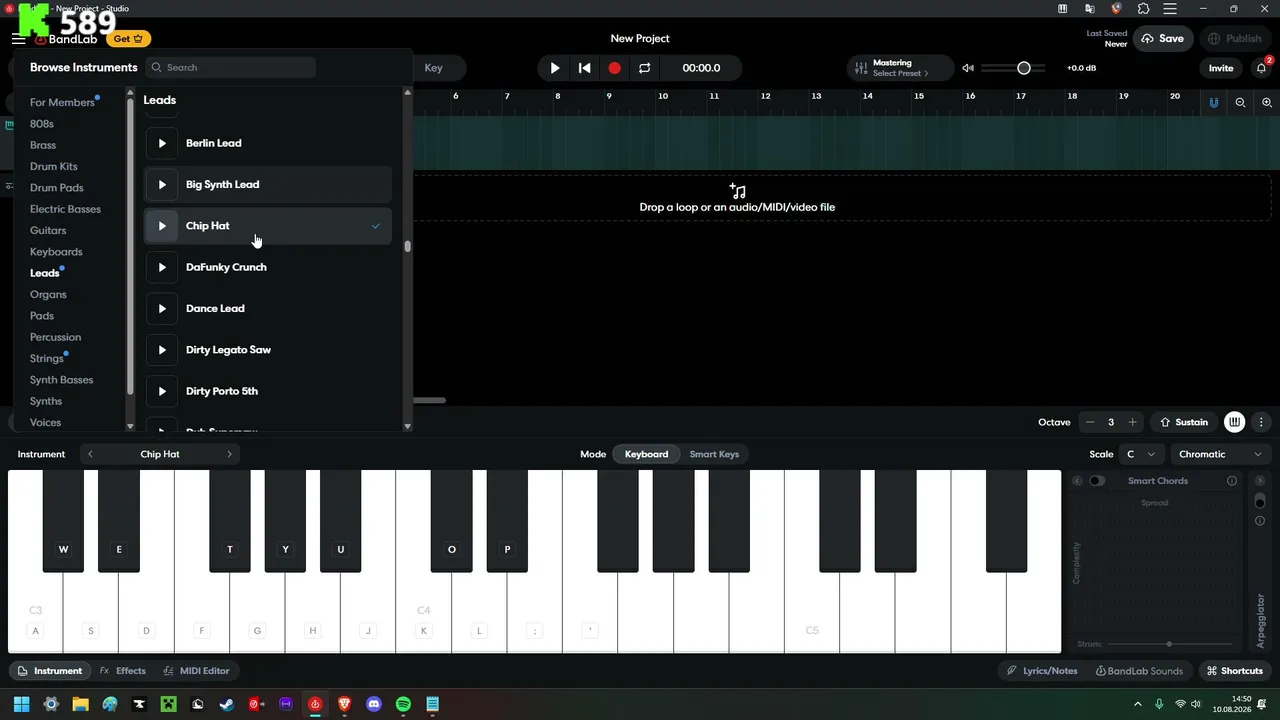
Task: Preview the DaFunky Crunch lead
Action: (162, 267)
